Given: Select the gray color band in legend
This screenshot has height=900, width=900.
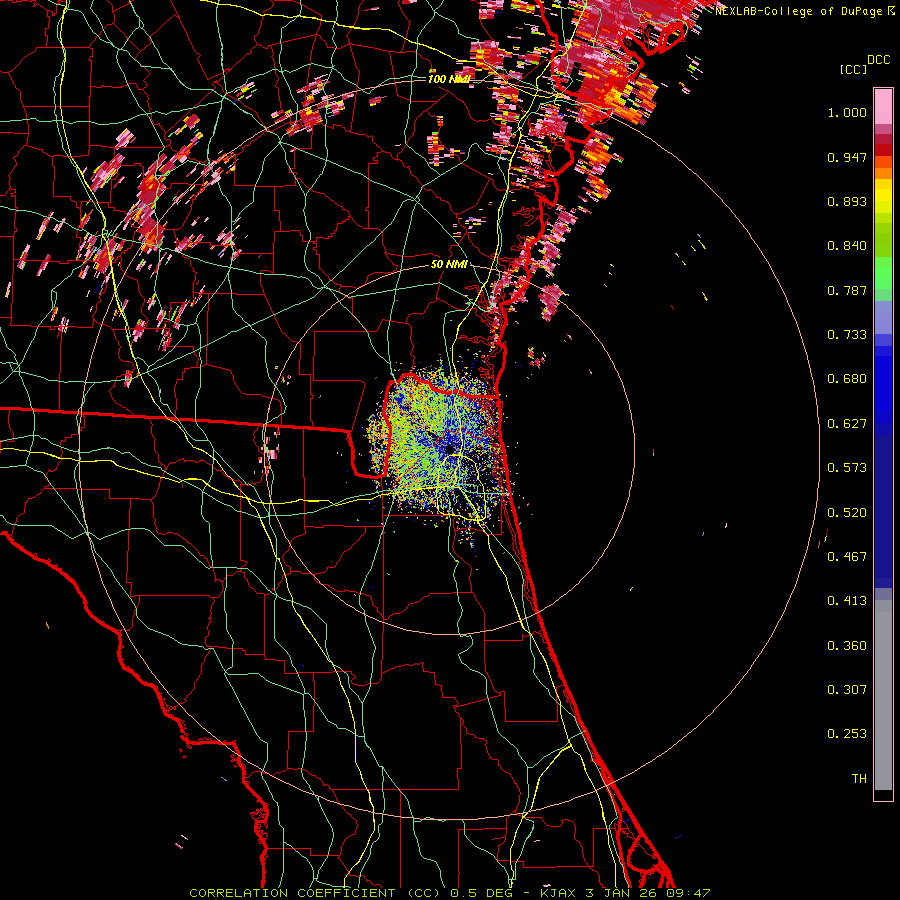Looking at the screenshot, I should pyautogui.click(x=883, y=695).
